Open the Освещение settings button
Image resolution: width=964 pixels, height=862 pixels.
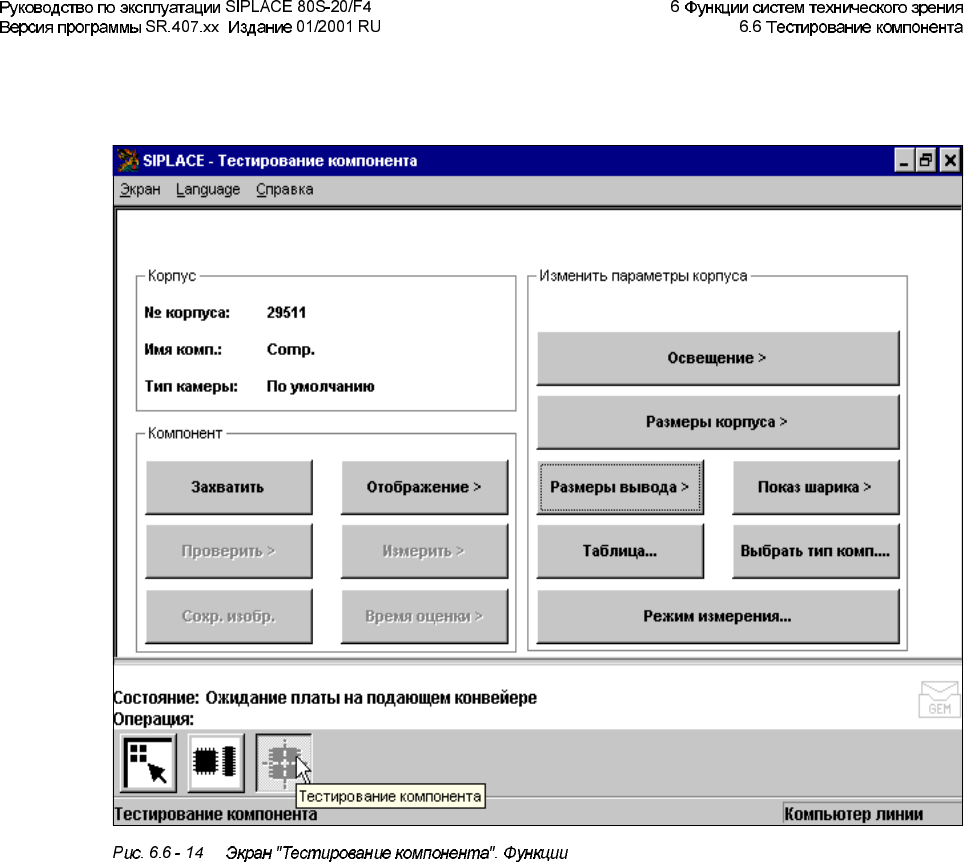[718, 358]
